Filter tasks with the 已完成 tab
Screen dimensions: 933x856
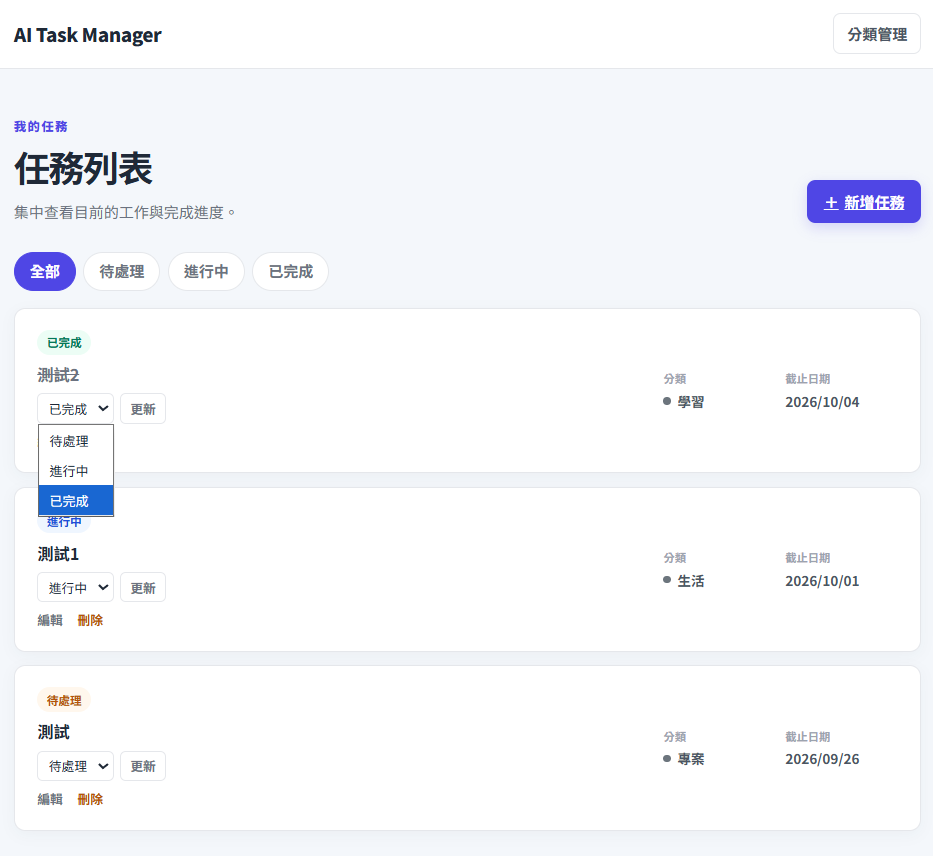pyautogui.click(x=290, y=272)
